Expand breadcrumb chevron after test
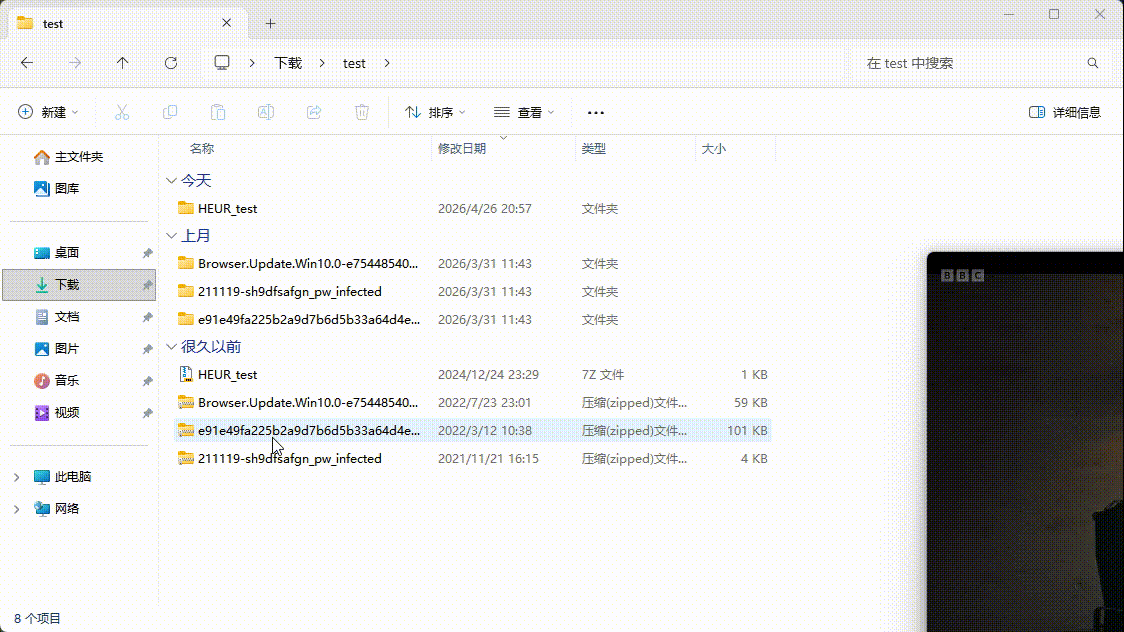 [387, 63]
